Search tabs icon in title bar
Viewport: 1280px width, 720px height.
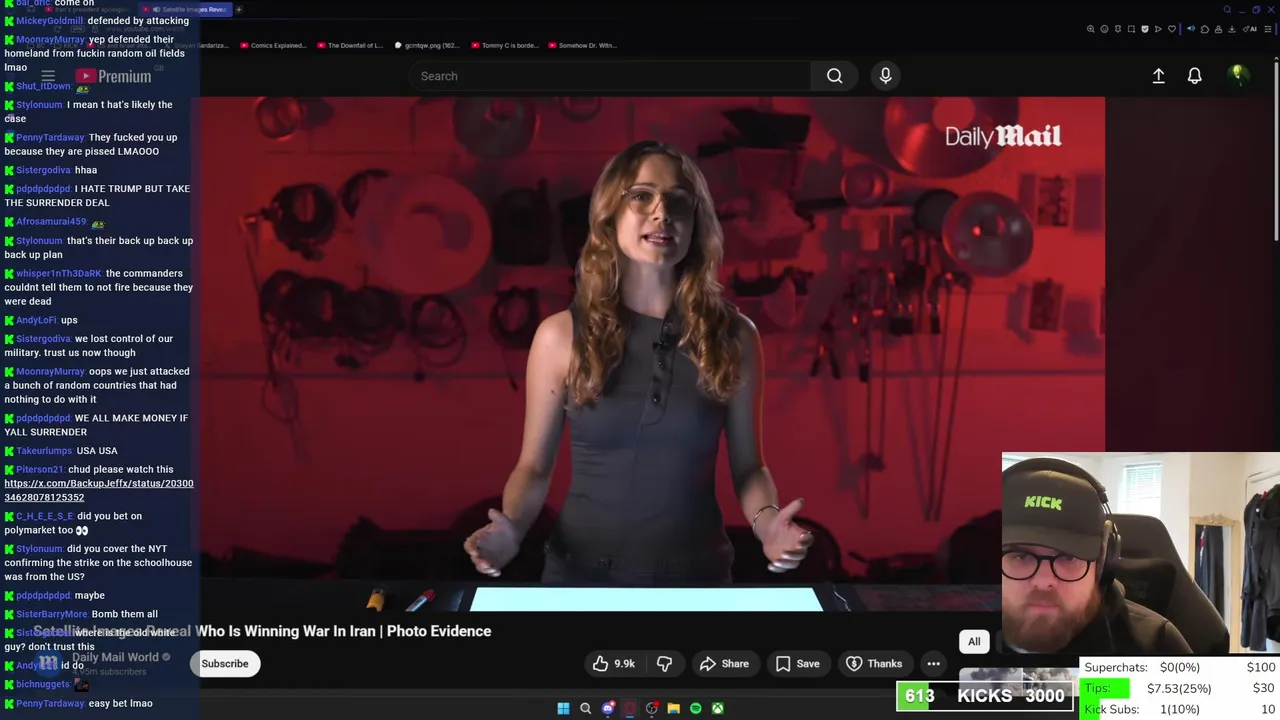coord(1227,10)
